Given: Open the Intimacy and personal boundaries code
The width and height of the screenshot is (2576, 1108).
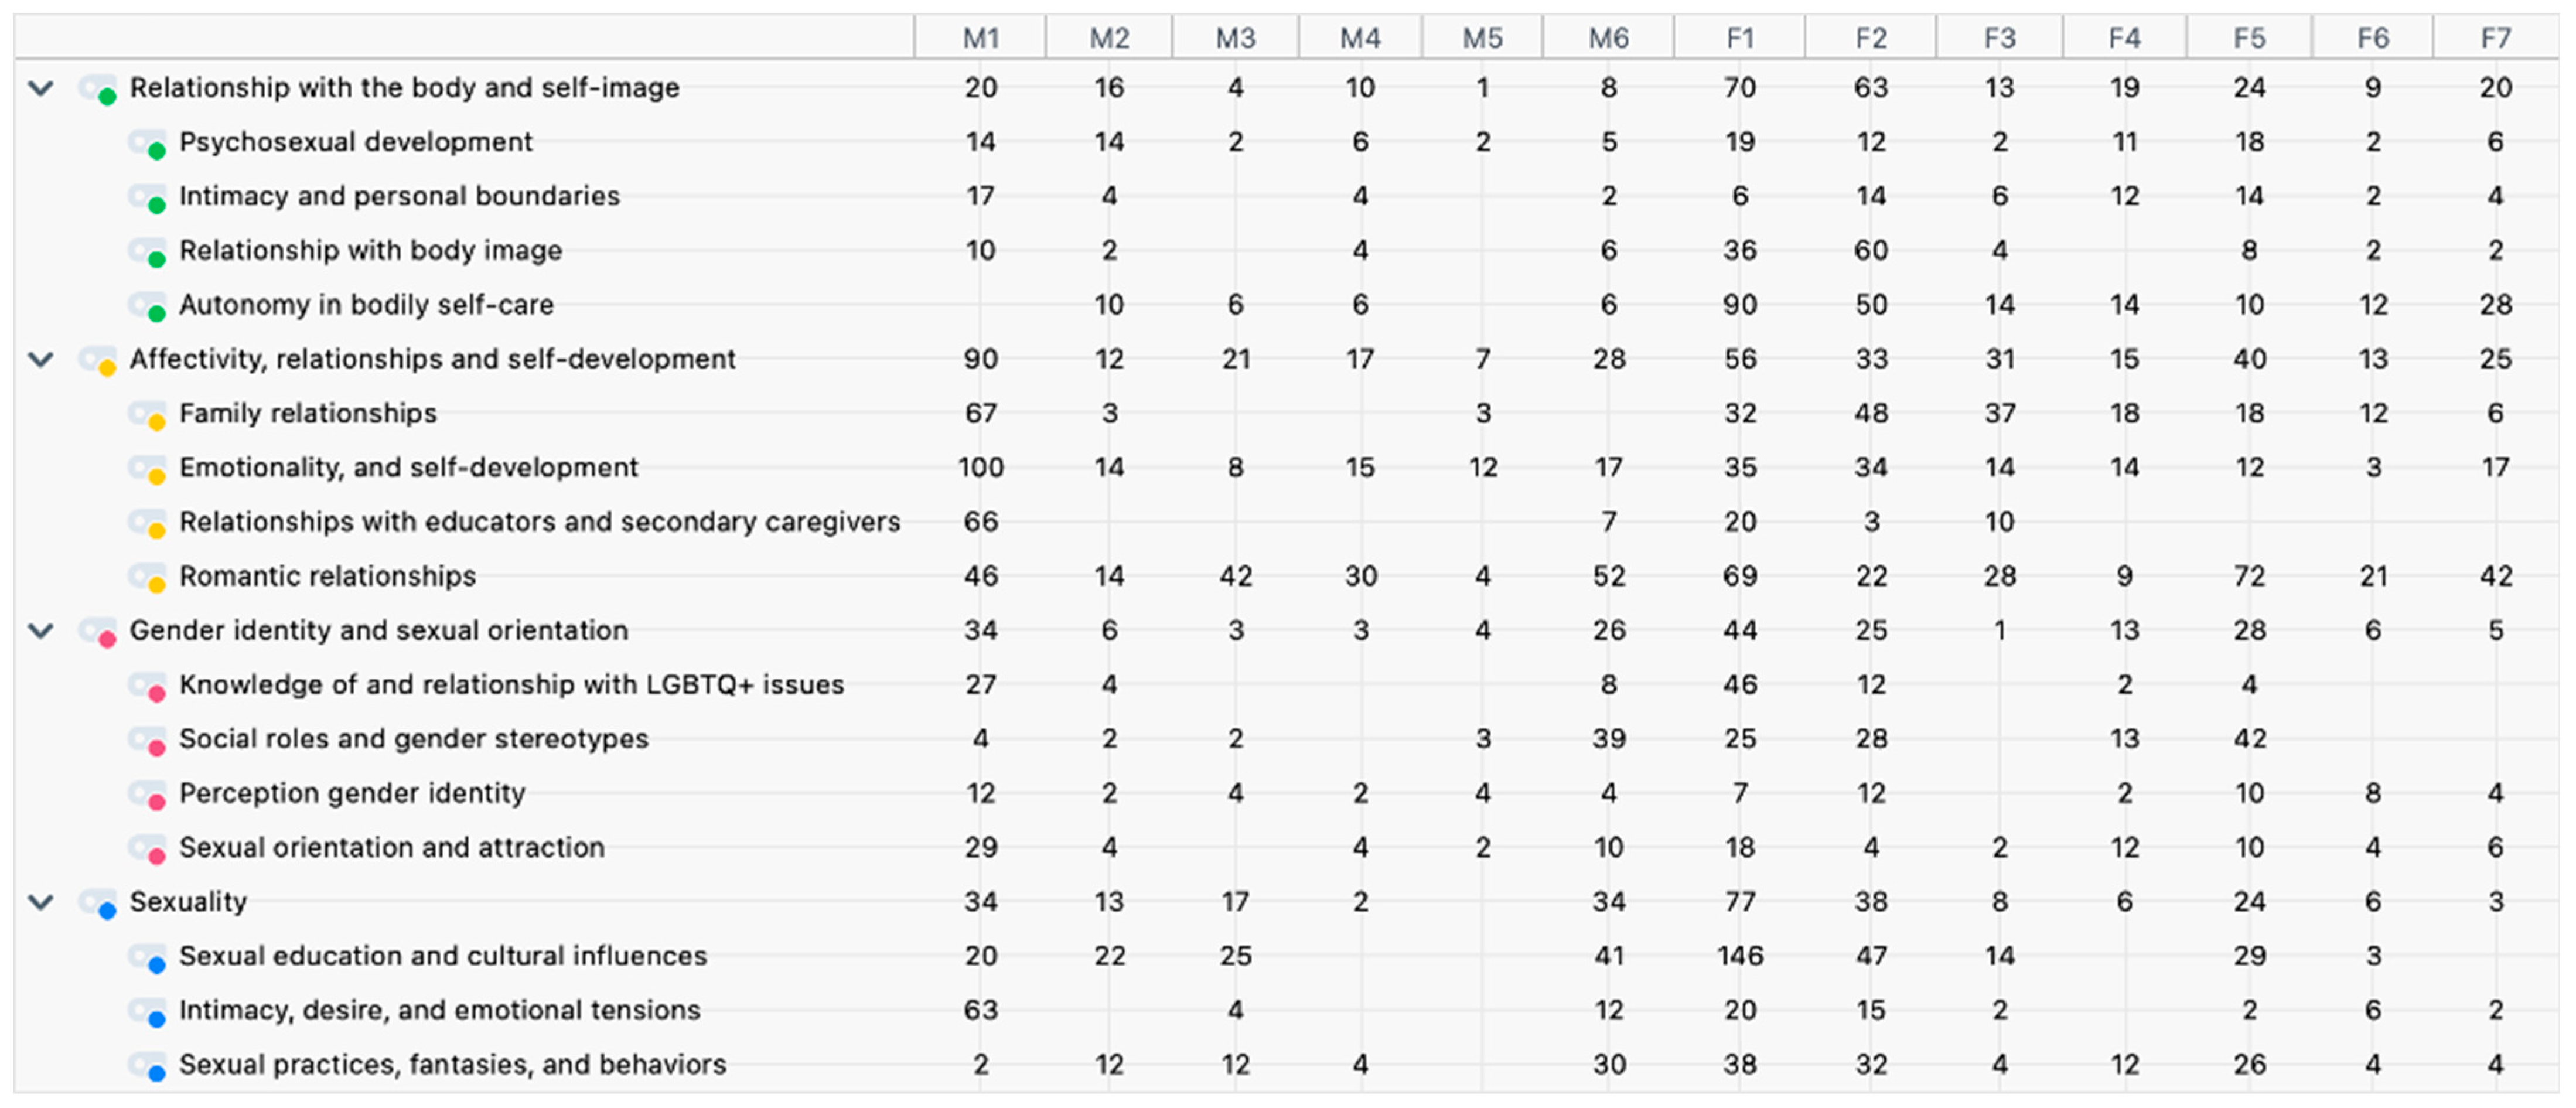Looking at the screenshot, I should 399,196.
